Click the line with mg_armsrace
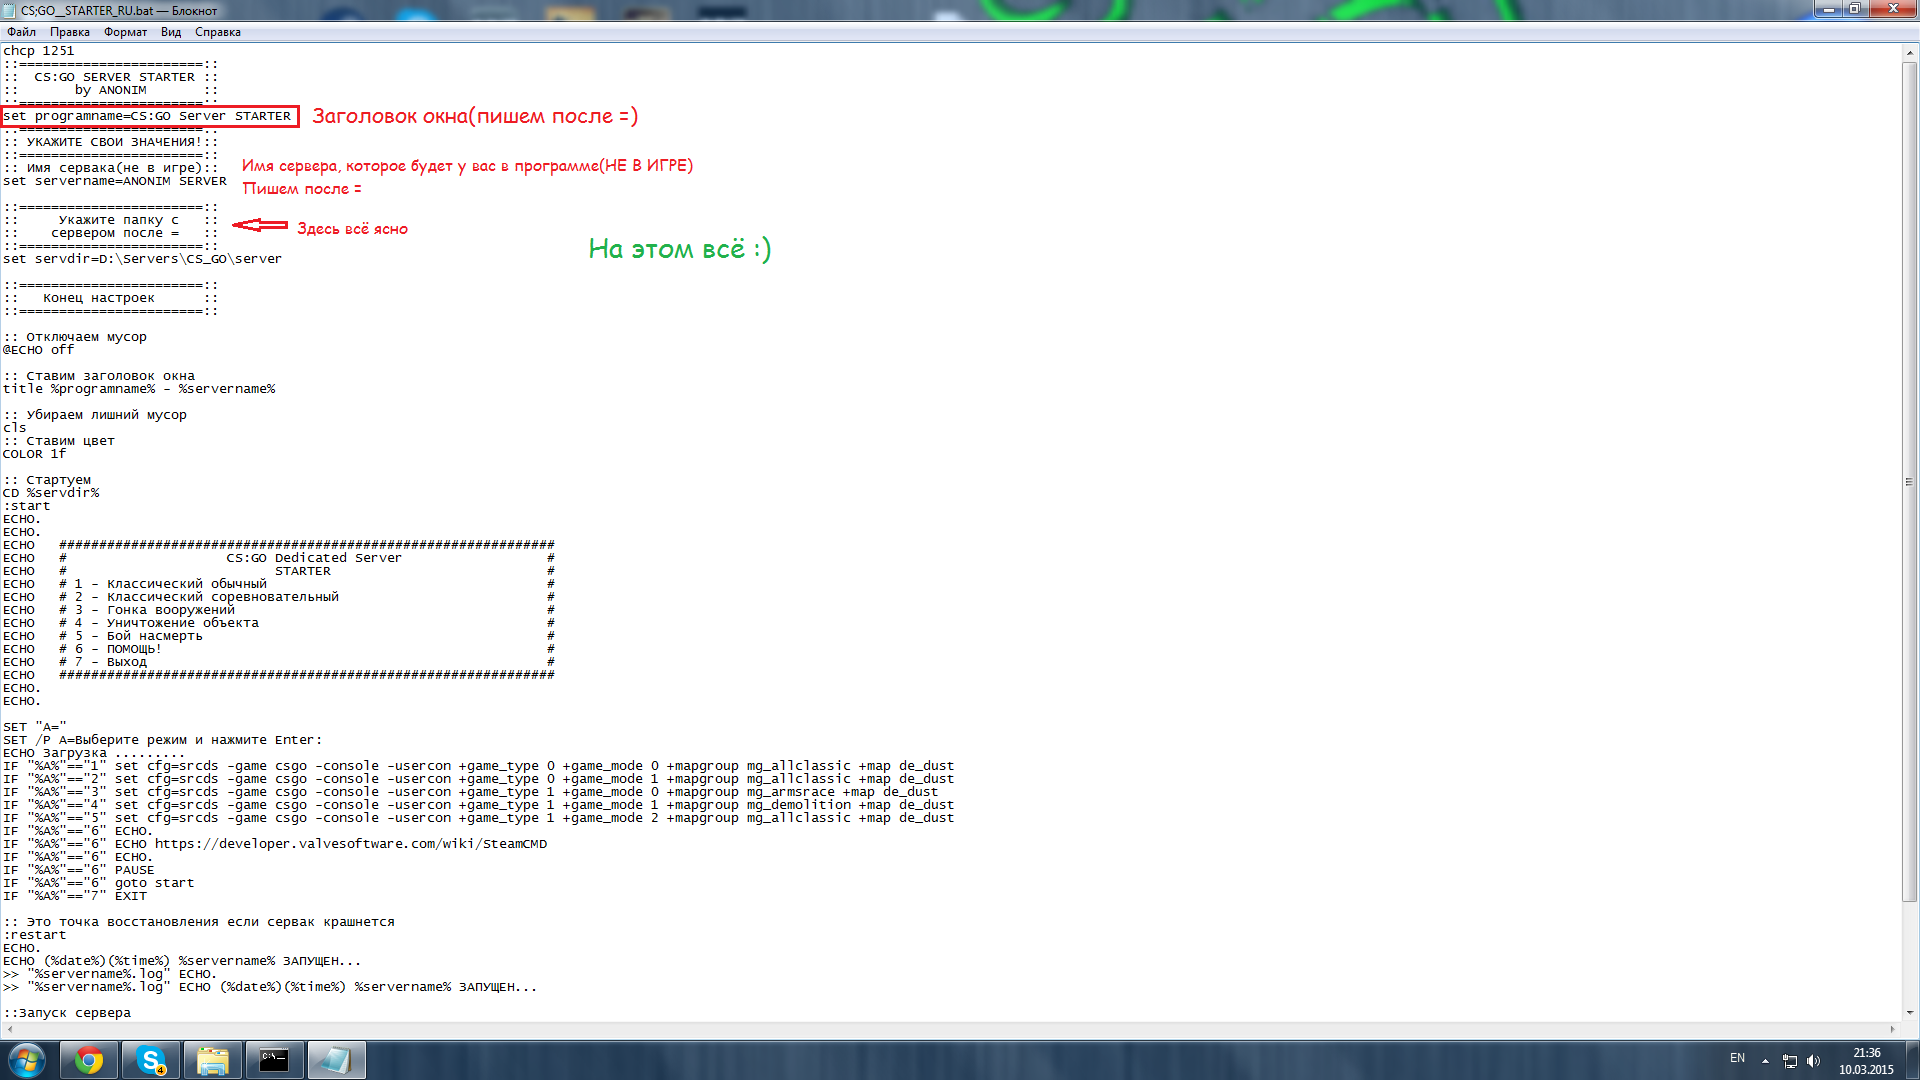This screenshot has height=1080, width=1920. click(471, 792)
